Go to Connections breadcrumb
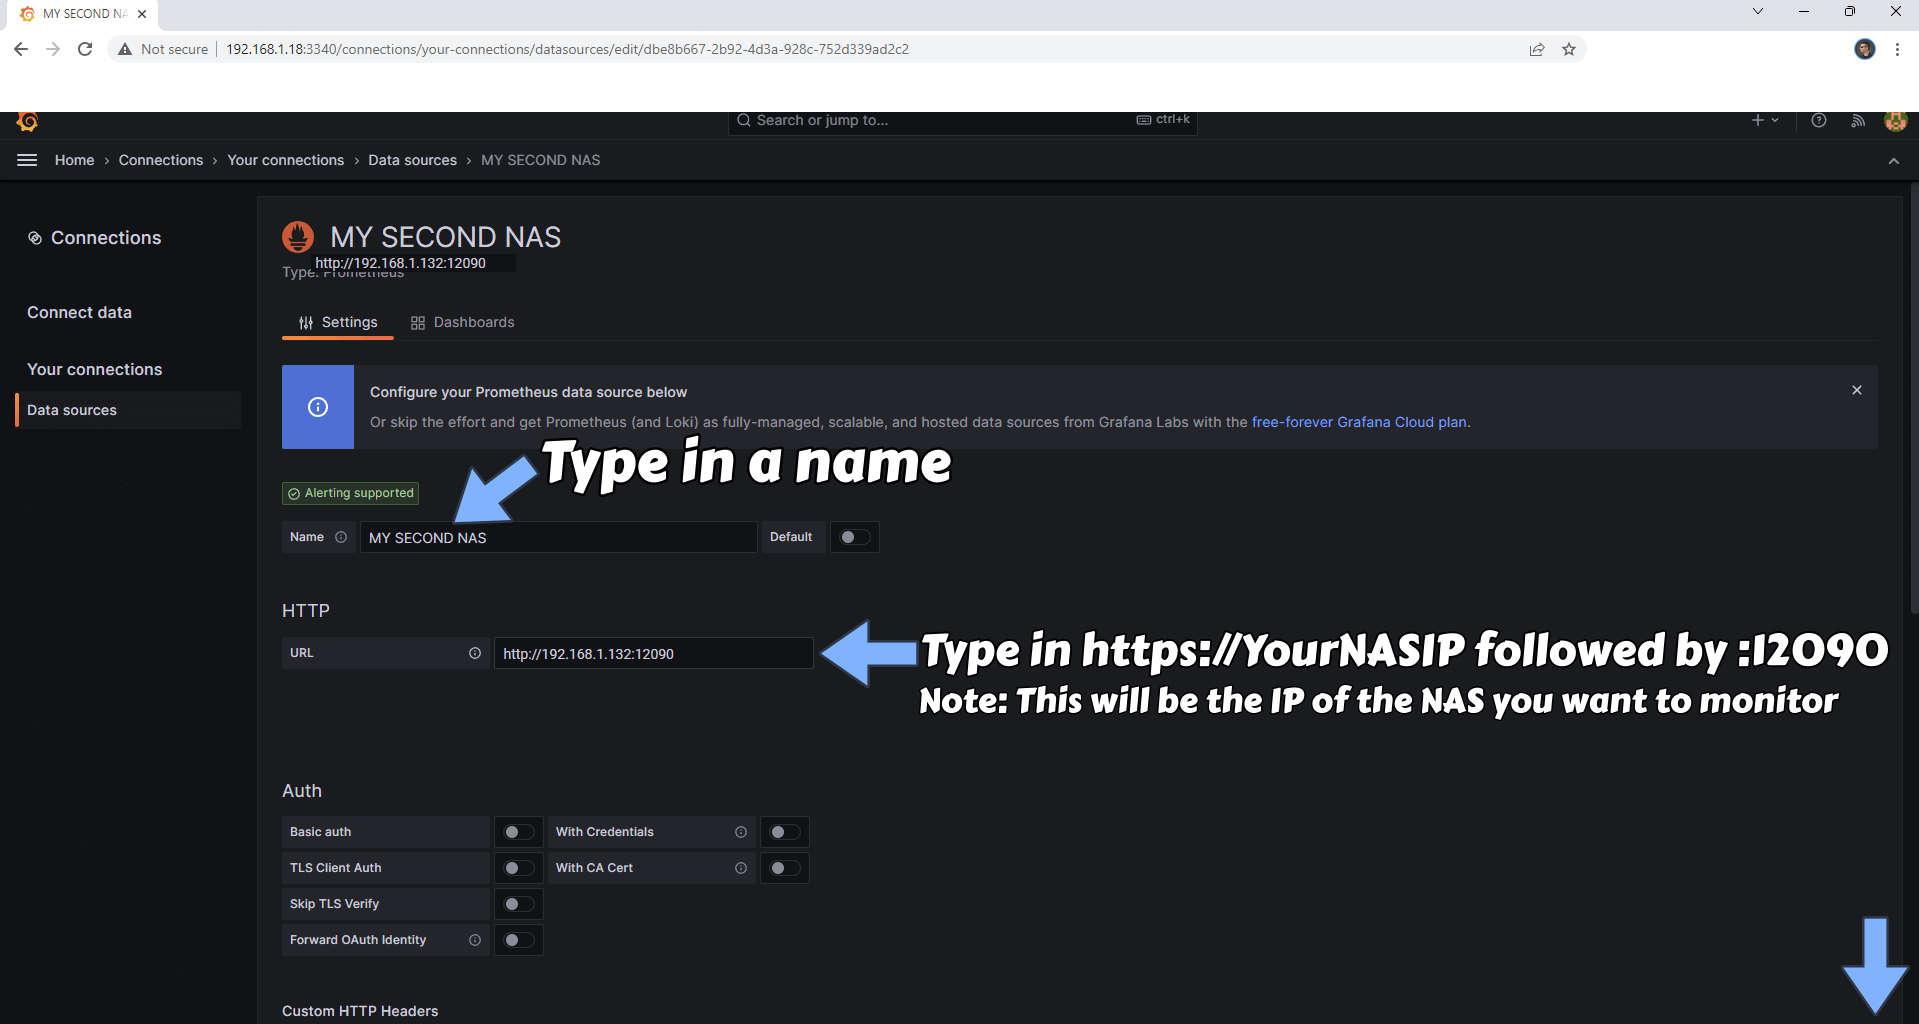This screenshot has height=1024, width=1919. [x=161, y=160]
